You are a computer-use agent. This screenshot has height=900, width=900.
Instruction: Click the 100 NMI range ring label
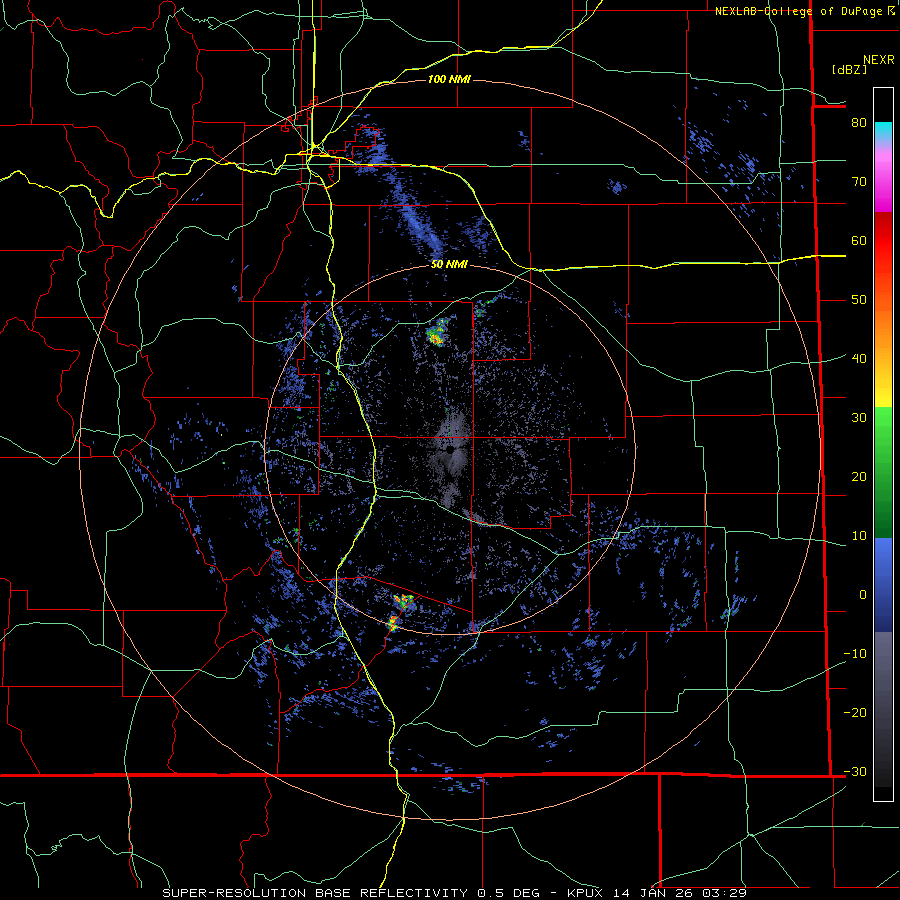(x=449, y=79)
